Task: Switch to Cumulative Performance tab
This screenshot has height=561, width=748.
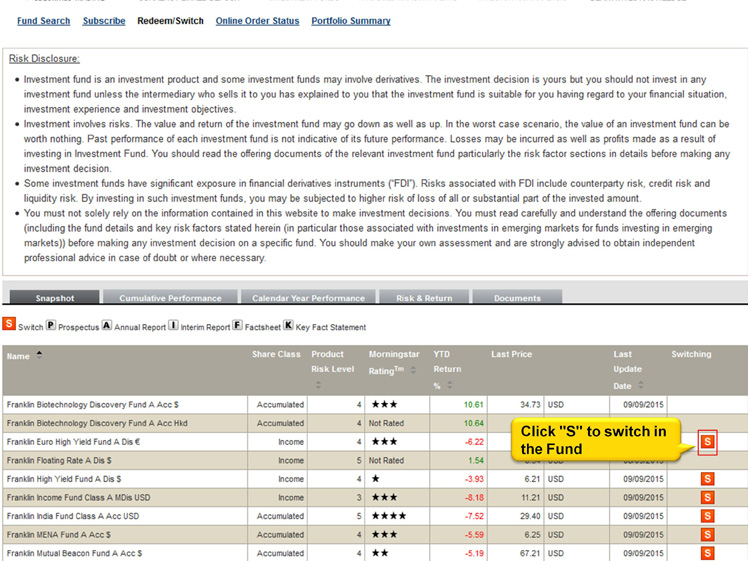Action: (x=170, y=297)
